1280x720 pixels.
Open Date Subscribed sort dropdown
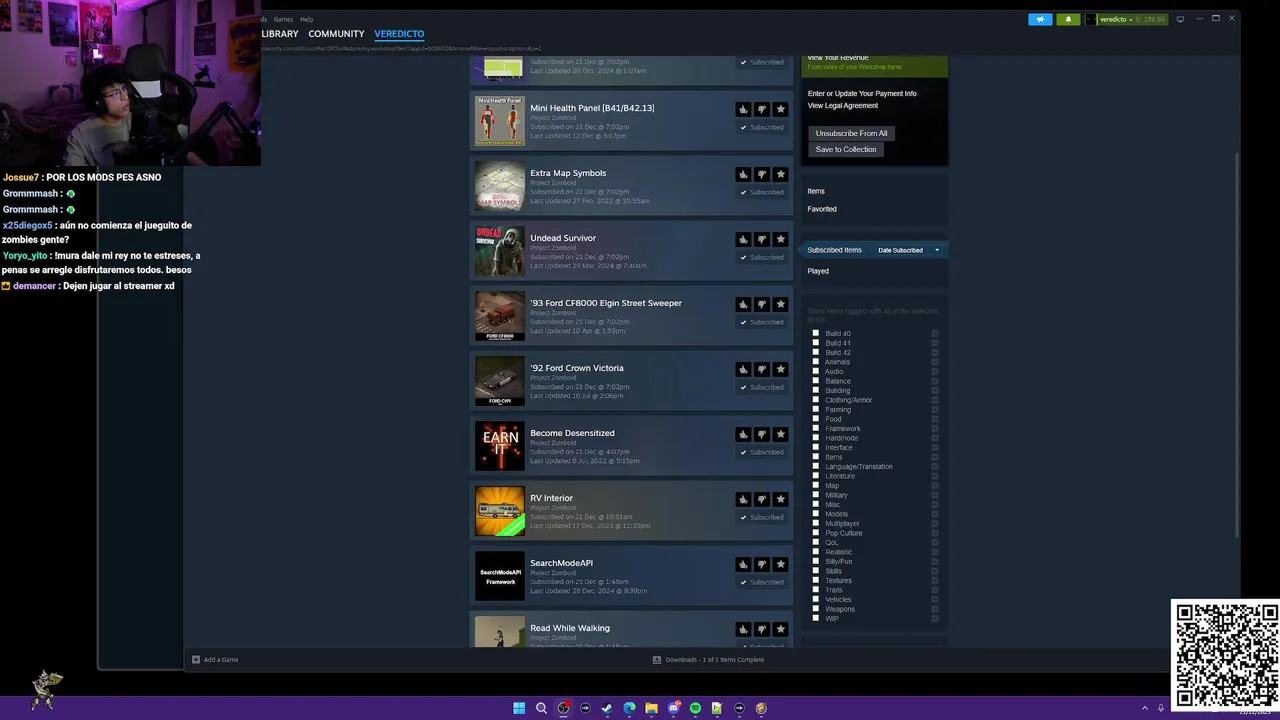point(908,250)
